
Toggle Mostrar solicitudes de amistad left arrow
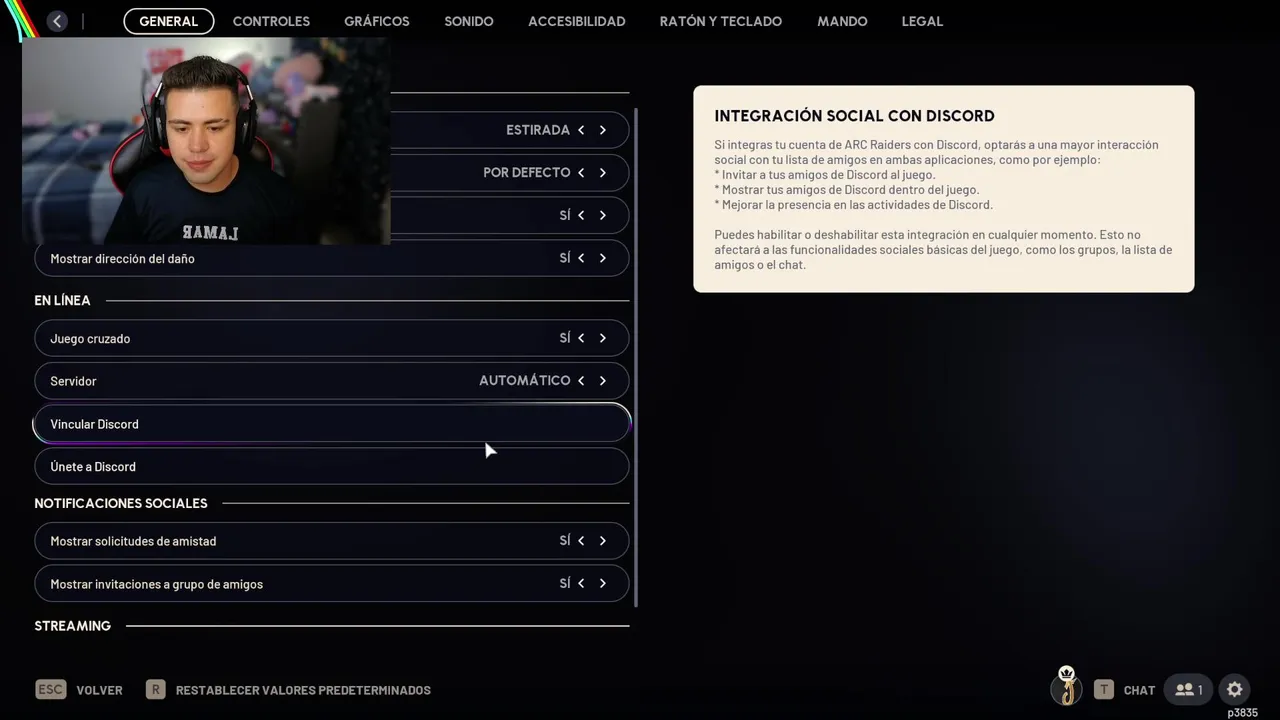click(x=581, y=541)
